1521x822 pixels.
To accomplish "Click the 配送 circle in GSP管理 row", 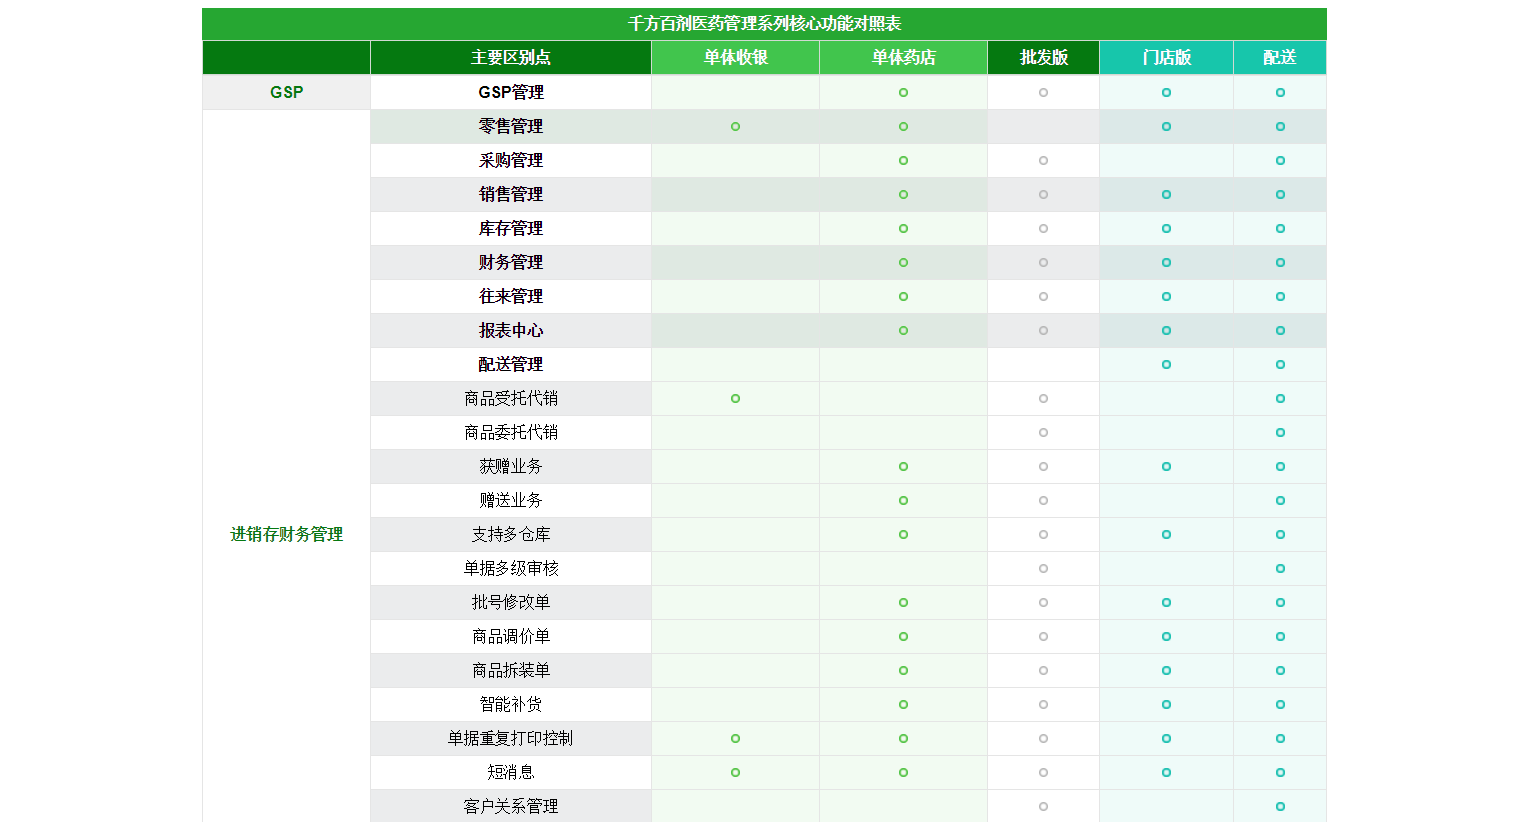I will (1280, 92).
